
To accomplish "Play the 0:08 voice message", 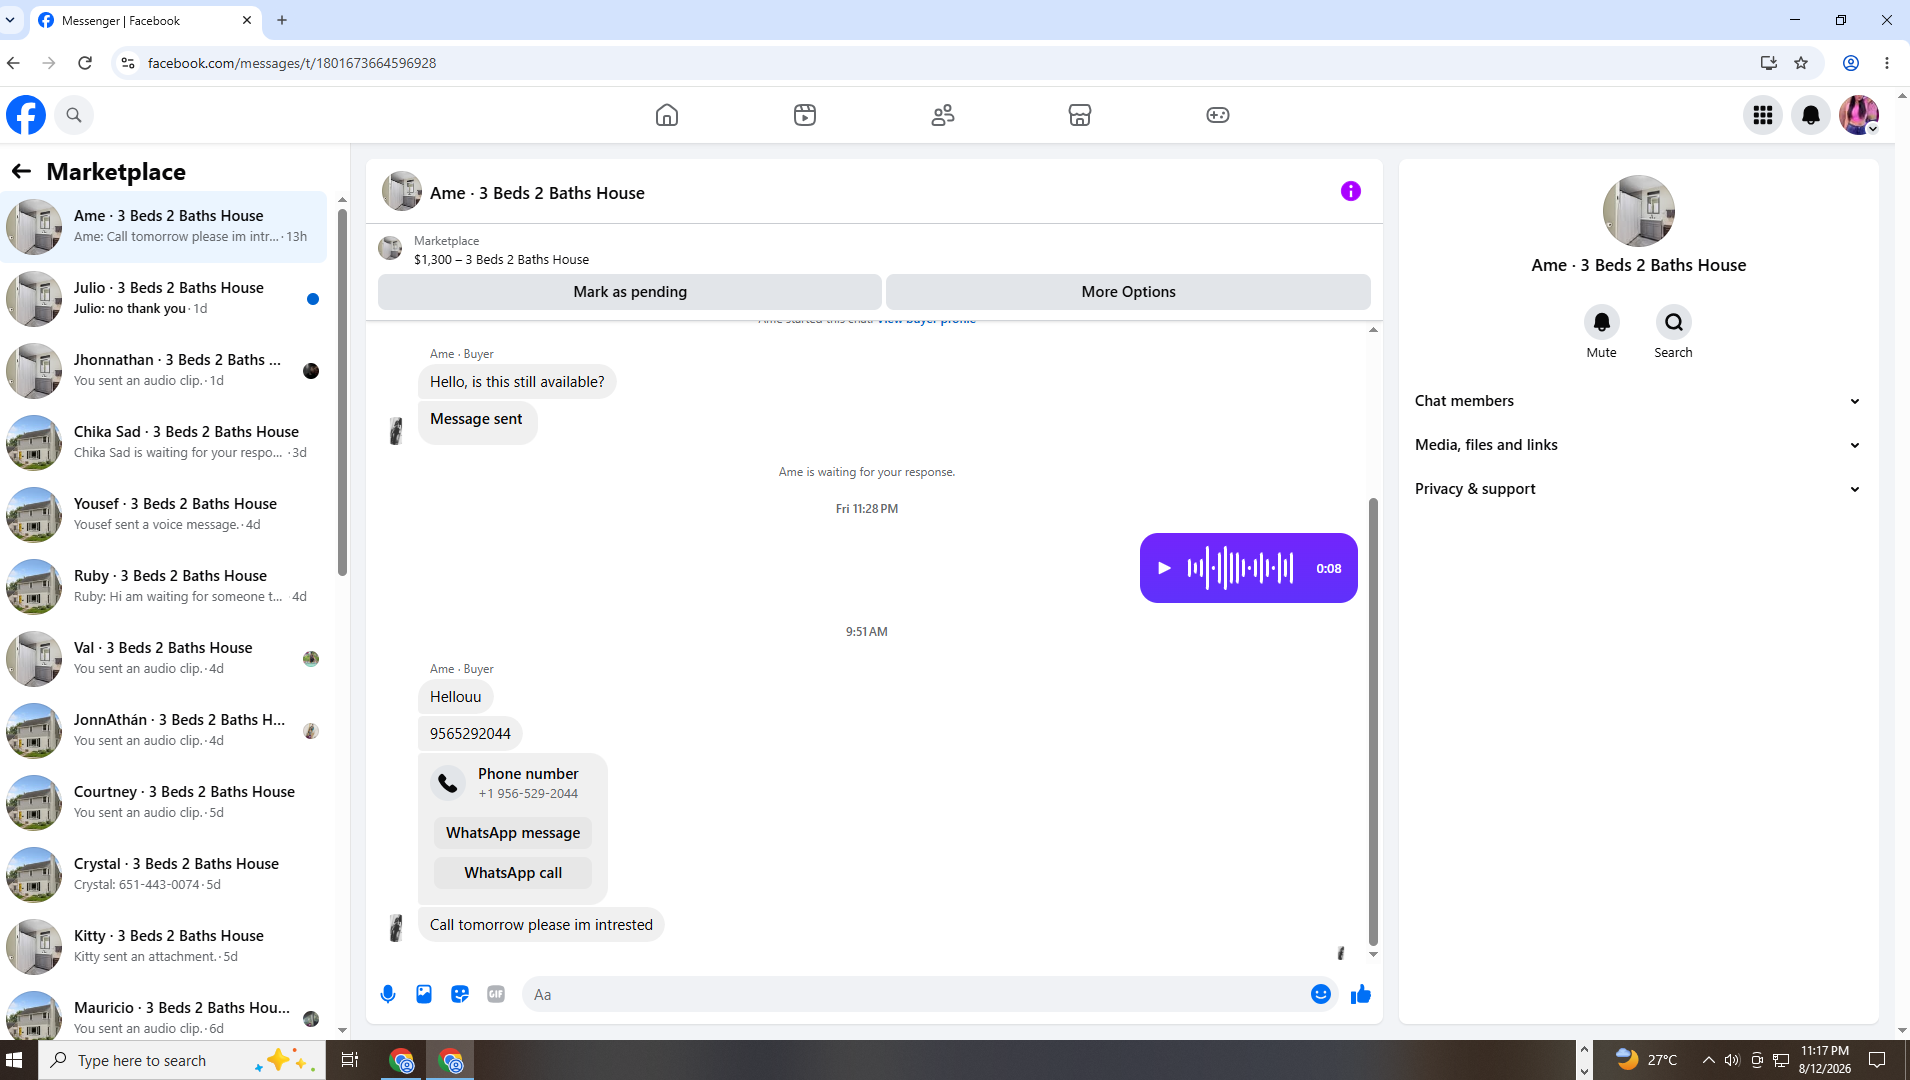I will click(1164, 568).
